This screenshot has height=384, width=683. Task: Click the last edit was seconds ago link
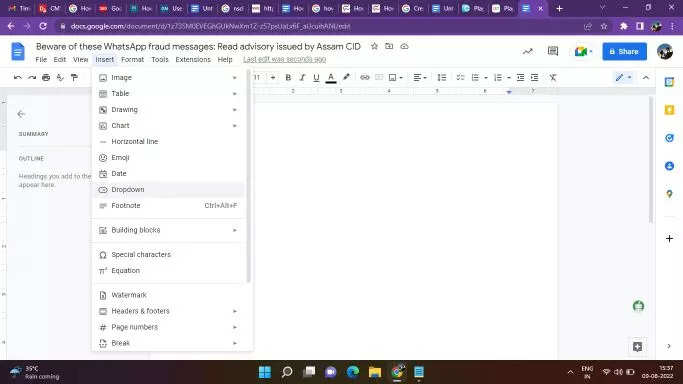point(284,59)
